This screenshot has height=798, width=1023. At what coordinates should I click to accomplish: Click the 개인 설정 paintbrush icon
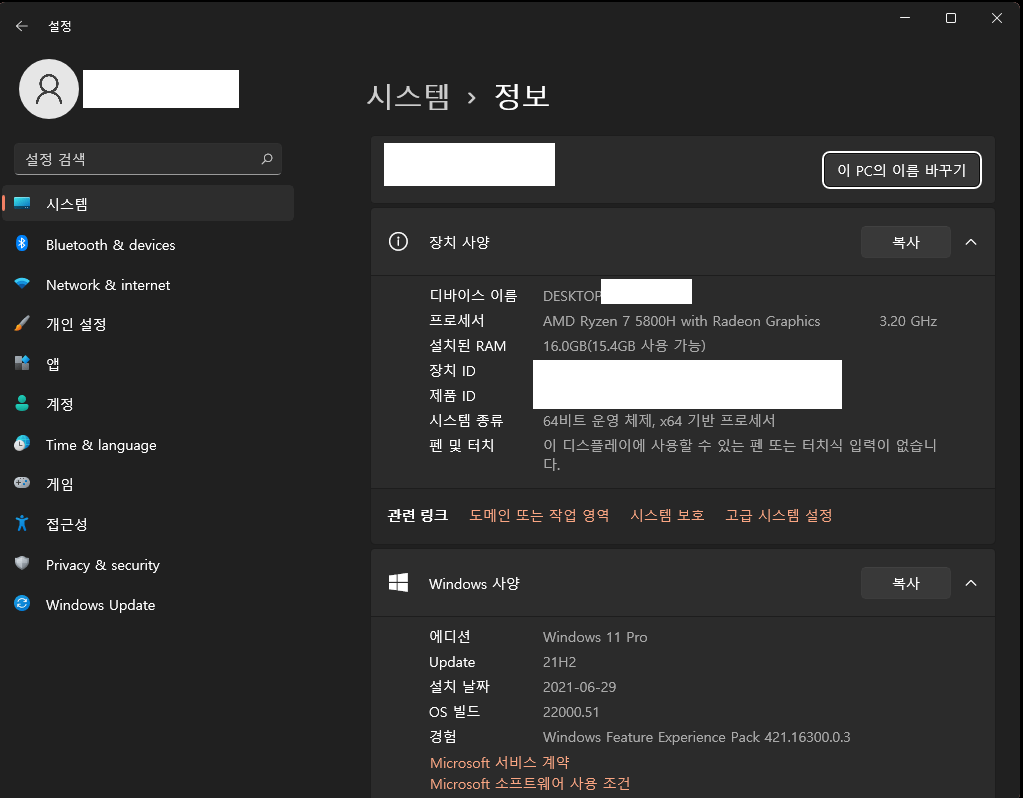pos(22,323)
